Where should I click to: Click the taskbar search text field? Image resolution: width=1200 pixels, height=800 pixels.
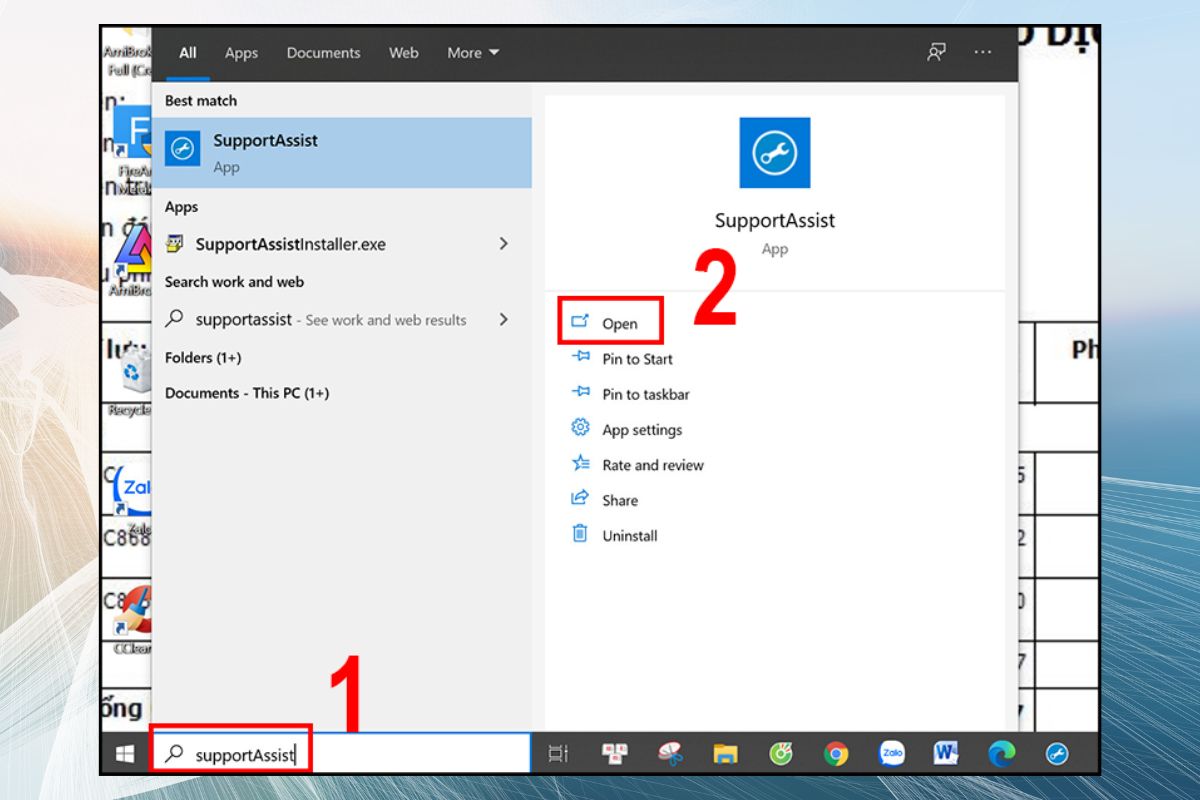(x=340, y=754)
